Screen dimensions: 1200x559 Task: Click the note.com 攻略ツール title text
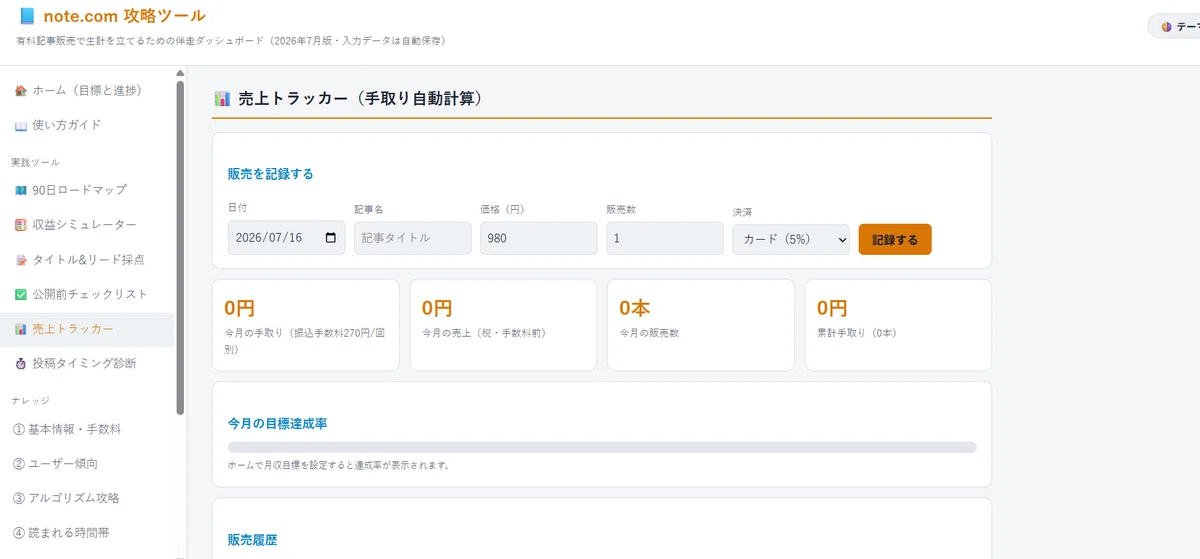(x=125, y=16)
